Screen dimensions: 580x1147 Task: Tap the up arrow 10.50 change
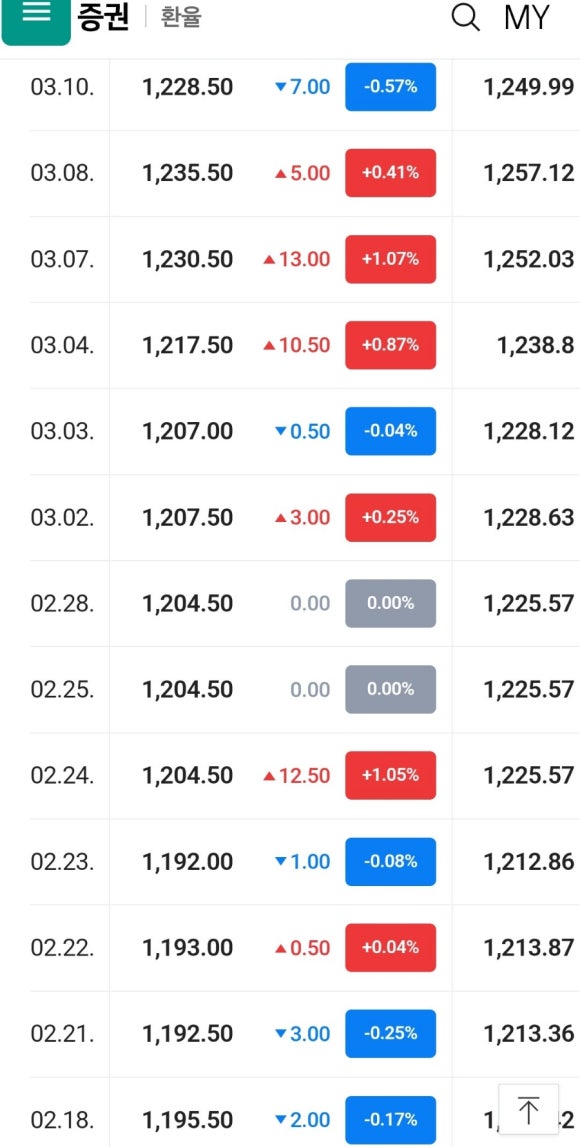point(296,345)
